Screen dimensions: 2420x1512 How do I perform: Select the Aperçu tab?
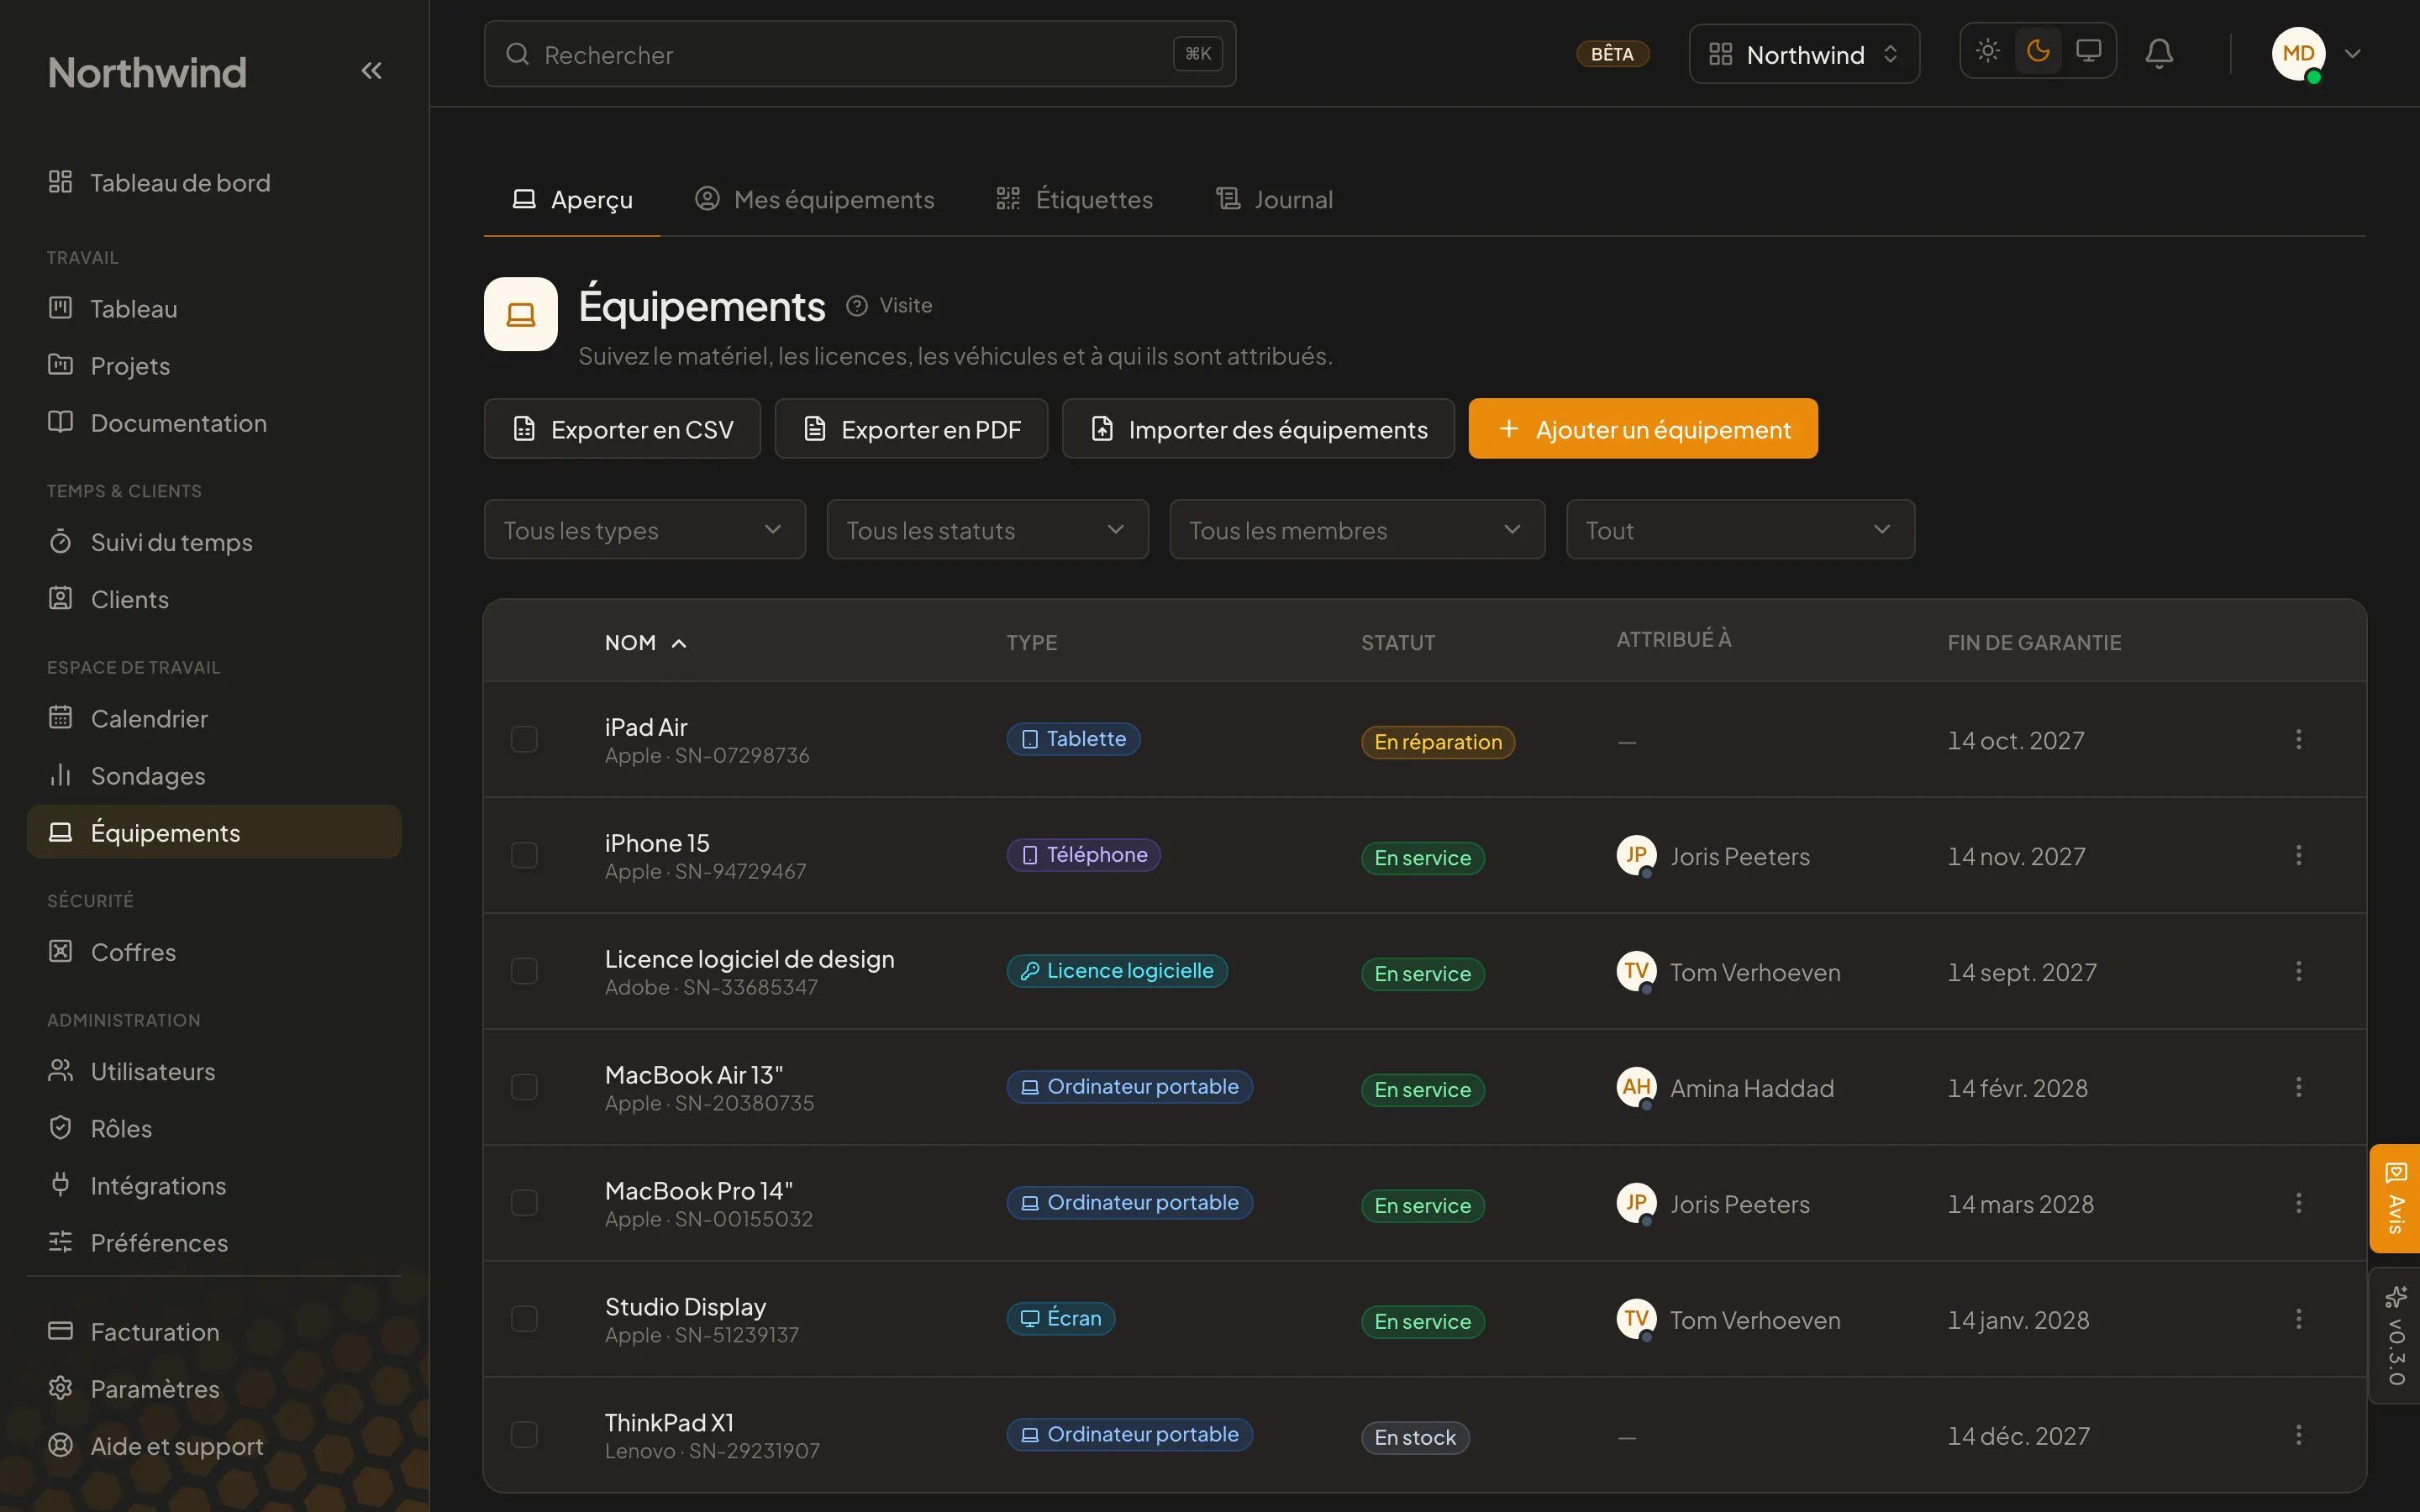pos(572,200)
